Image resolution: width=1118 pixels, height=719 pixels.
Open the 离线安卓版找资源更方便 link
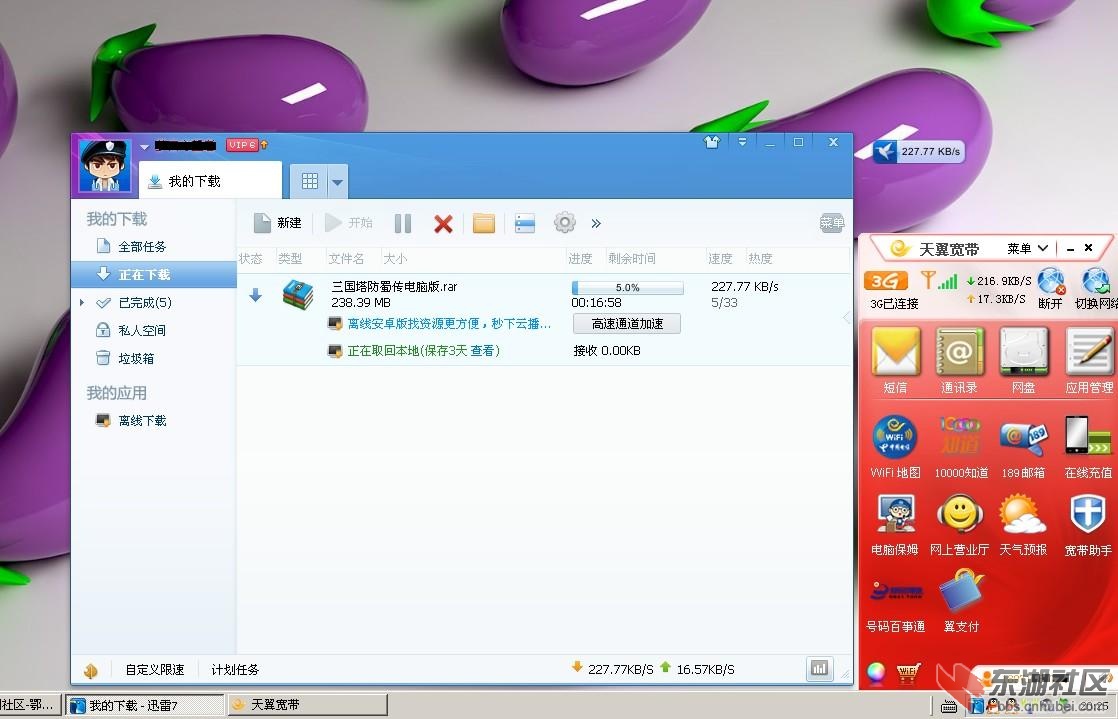click(449, 324)
